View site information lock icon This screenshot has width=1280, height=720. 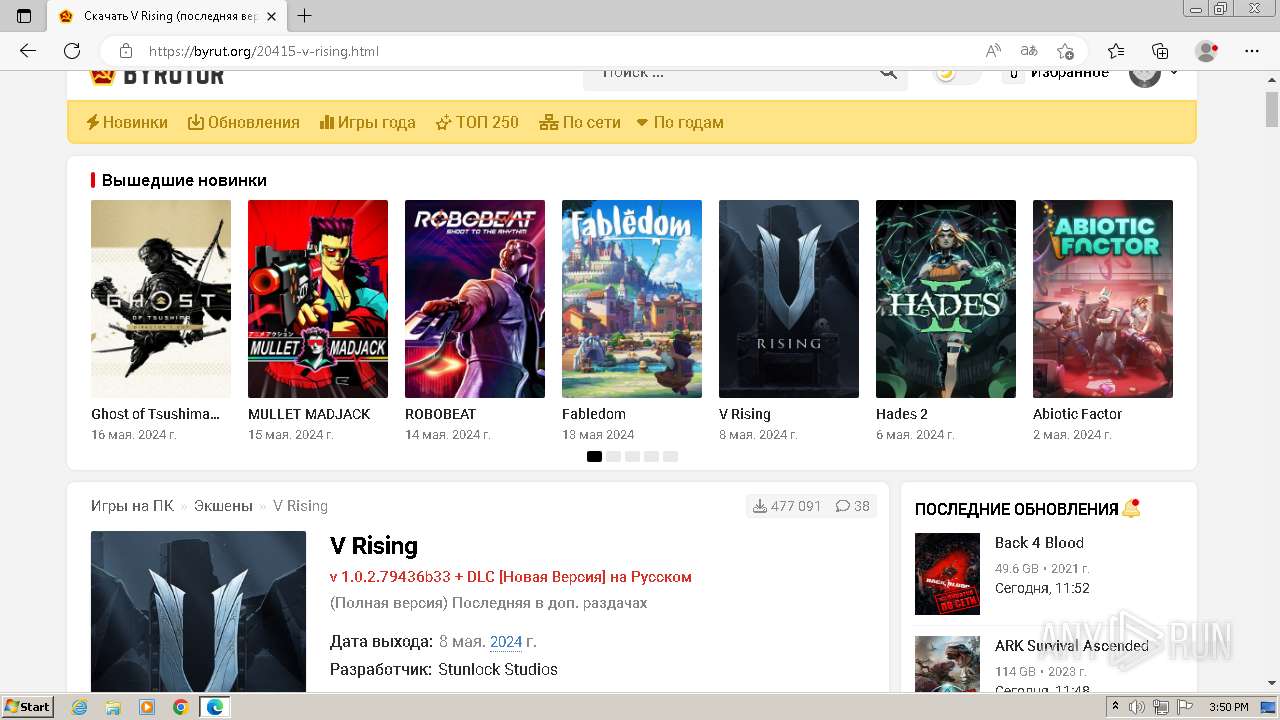click(x=126, y=51)
